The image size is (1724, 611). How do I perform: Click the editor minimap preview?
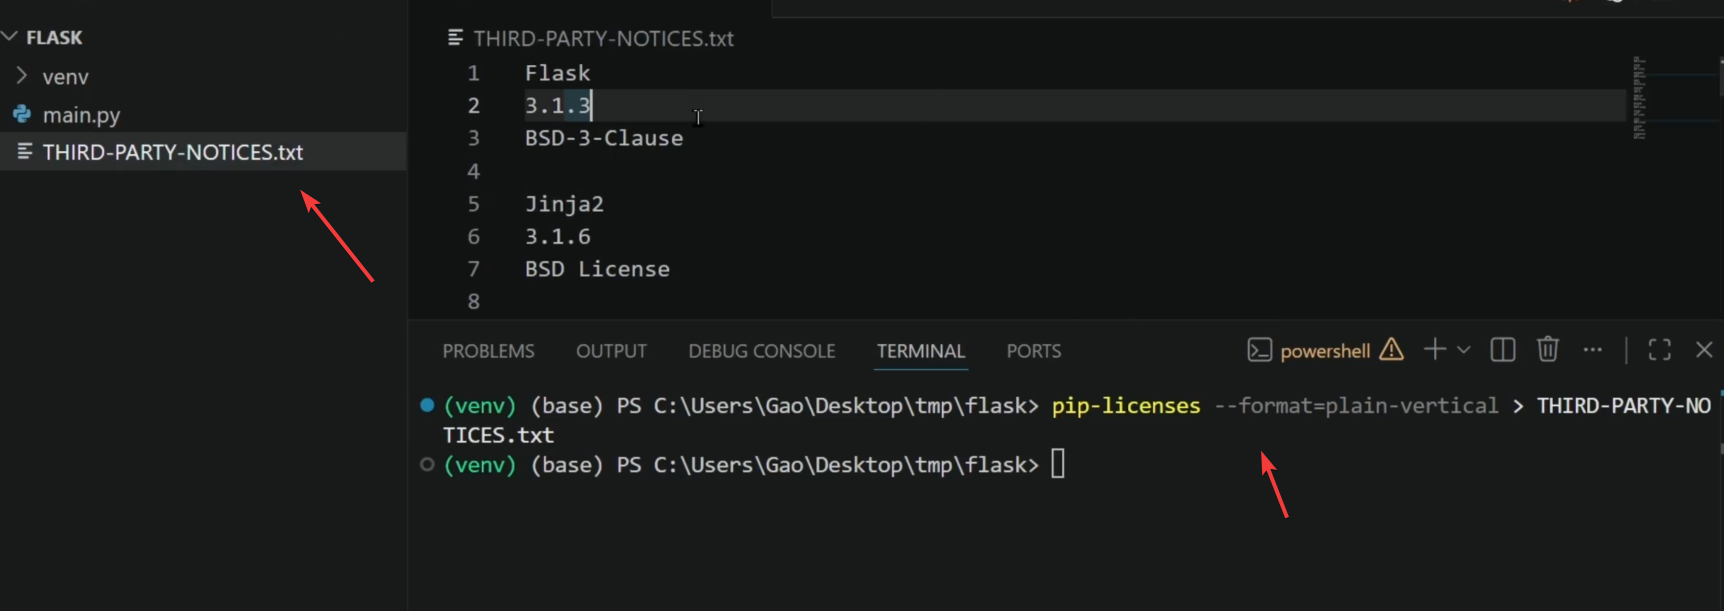[1639, 98]
